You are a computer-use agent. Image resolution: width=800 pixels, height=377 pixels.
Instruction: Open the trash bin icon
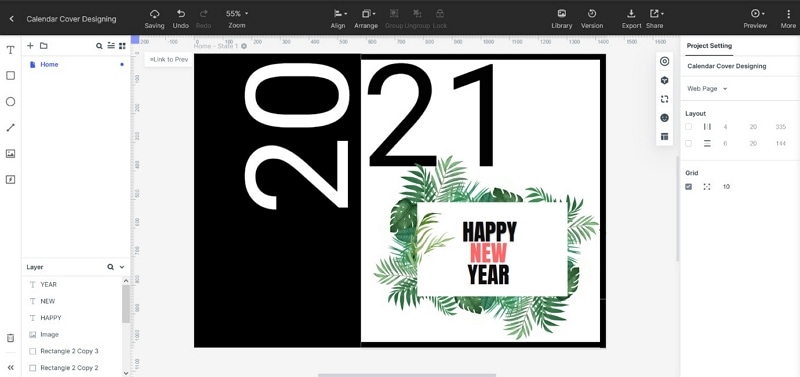[10, 338]
